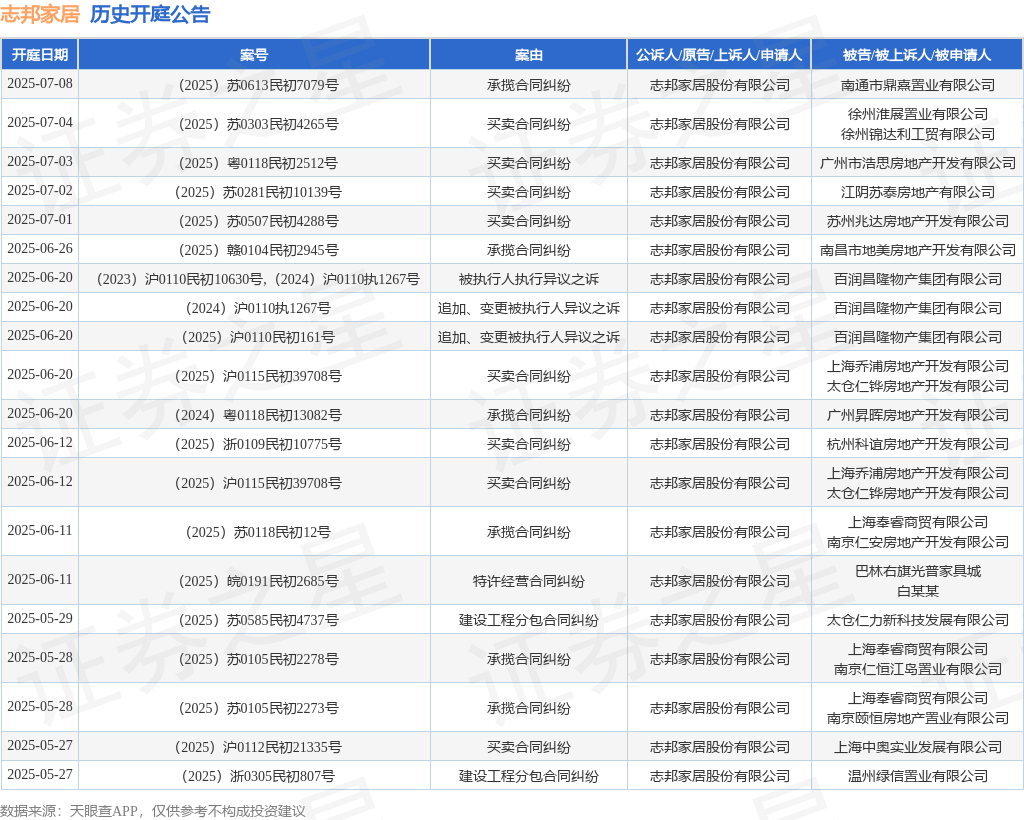Viewport: 1024px width, 820px height.
Task: Select the 开庭日期 column header
Action: (40, 55)
